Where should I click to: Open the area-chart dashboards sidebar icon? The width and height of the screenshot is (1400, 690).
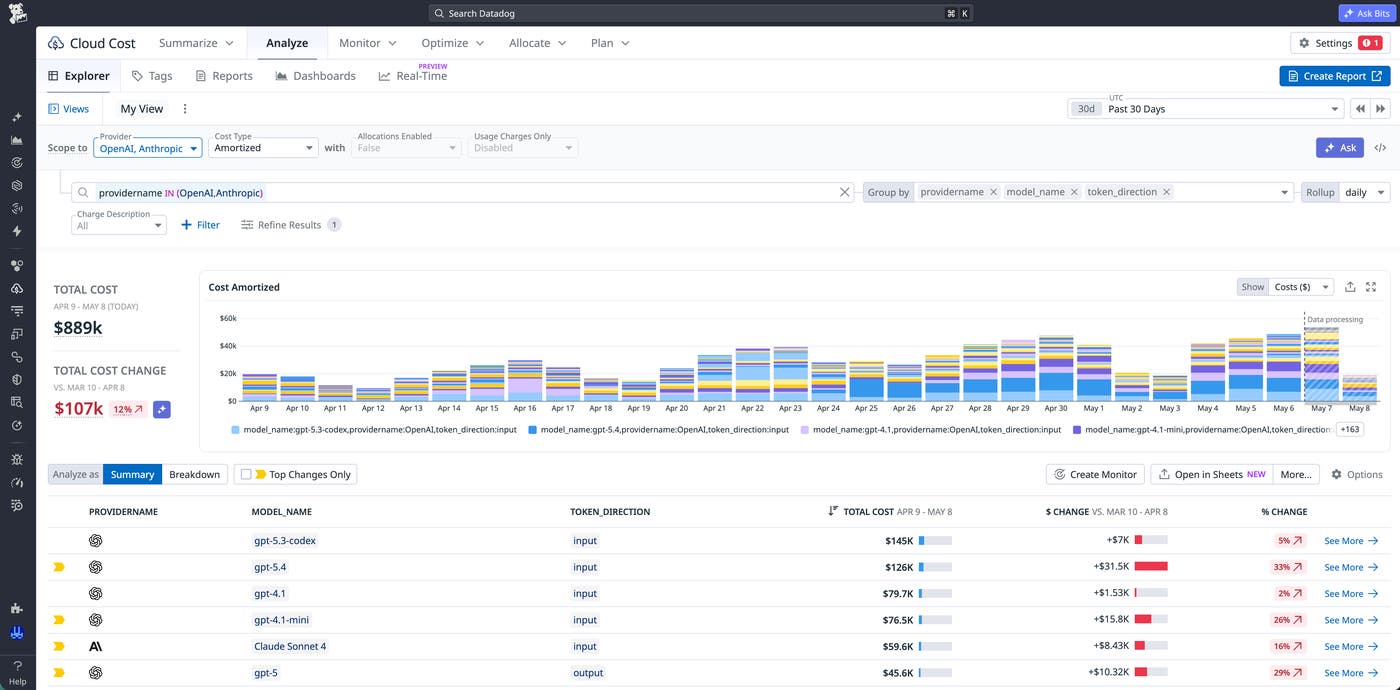click(x=17, y=140)
